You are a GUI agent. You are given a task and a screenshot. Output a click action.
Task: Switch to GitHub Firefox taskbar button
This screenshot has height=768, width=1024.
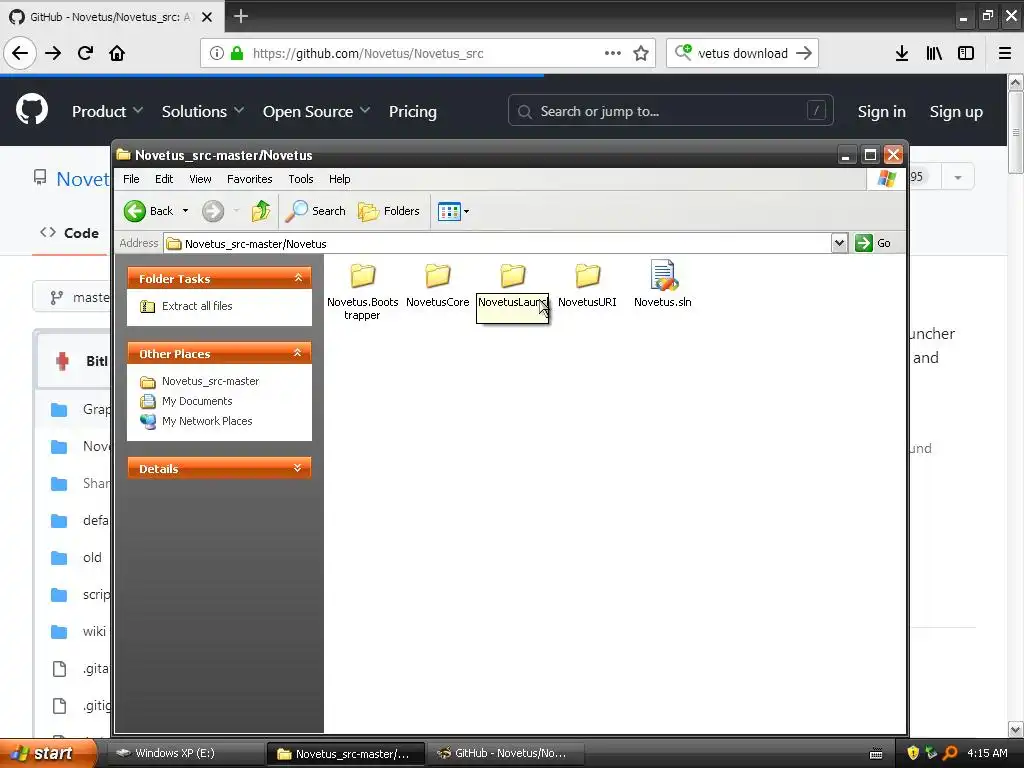coord(505,753)
